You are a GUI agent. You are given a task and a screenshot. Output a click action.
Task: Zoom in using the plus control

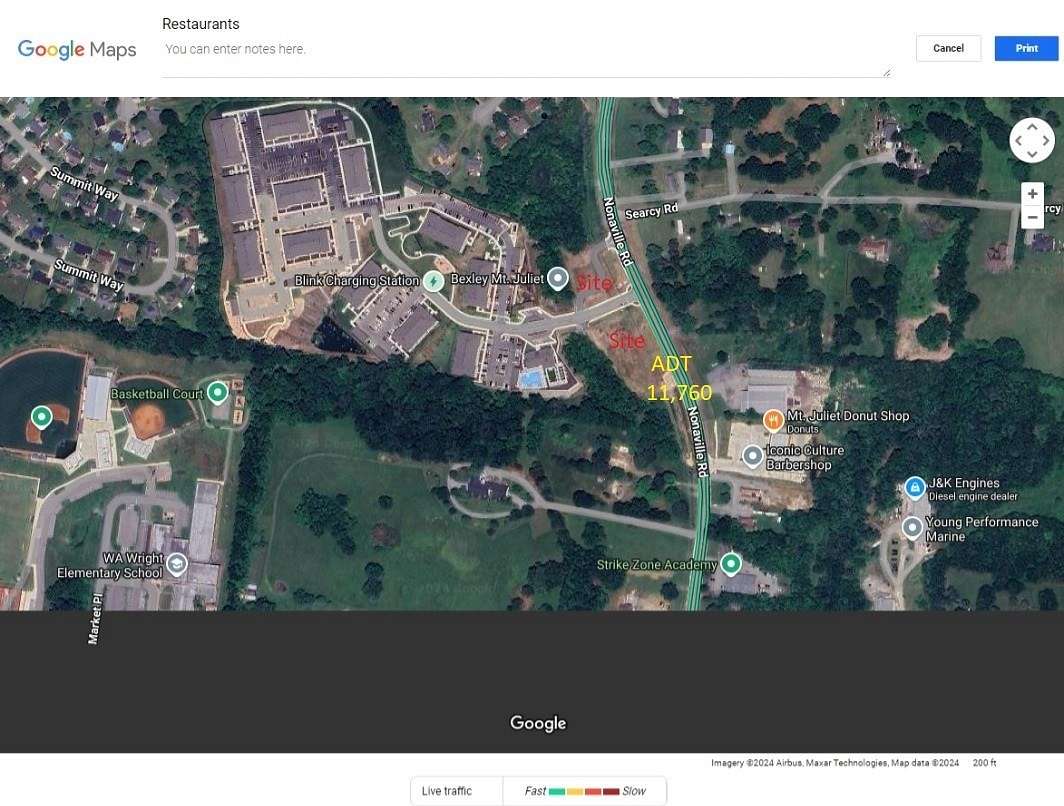pyautogui.click(x=1032, y=193)
